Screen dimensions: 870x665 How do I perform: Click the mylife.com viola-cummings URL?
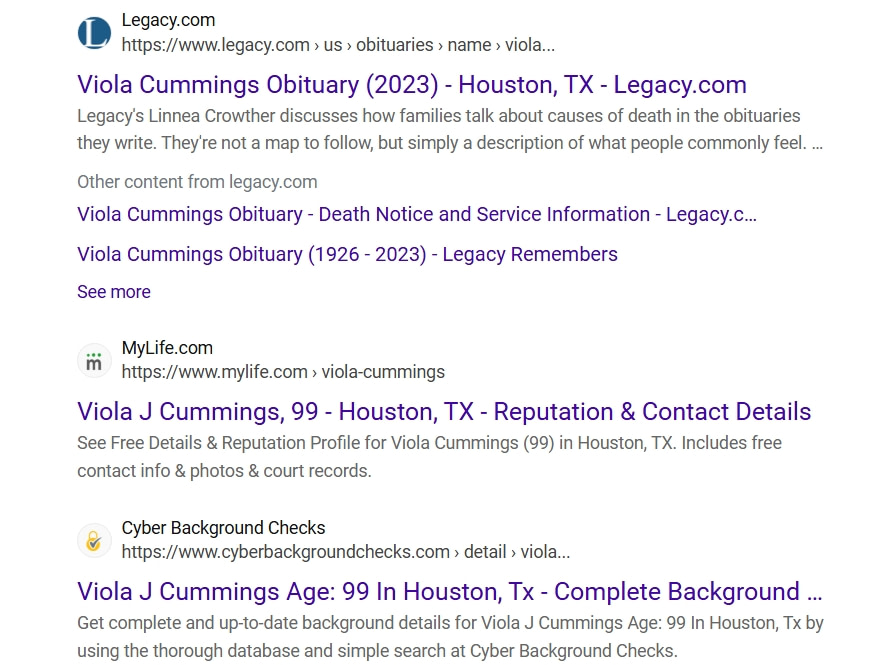[x=283, y=372]
